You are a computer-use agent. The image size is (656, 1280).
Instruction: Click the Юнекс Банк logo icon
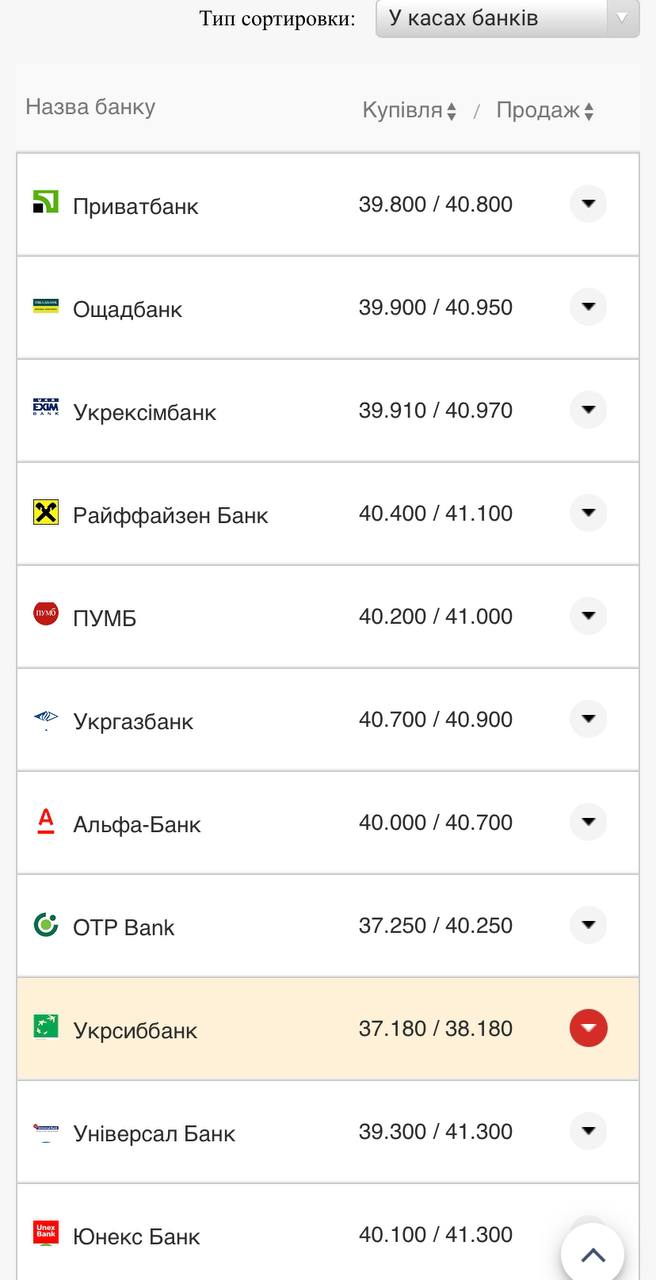[x=46, y=1233]
